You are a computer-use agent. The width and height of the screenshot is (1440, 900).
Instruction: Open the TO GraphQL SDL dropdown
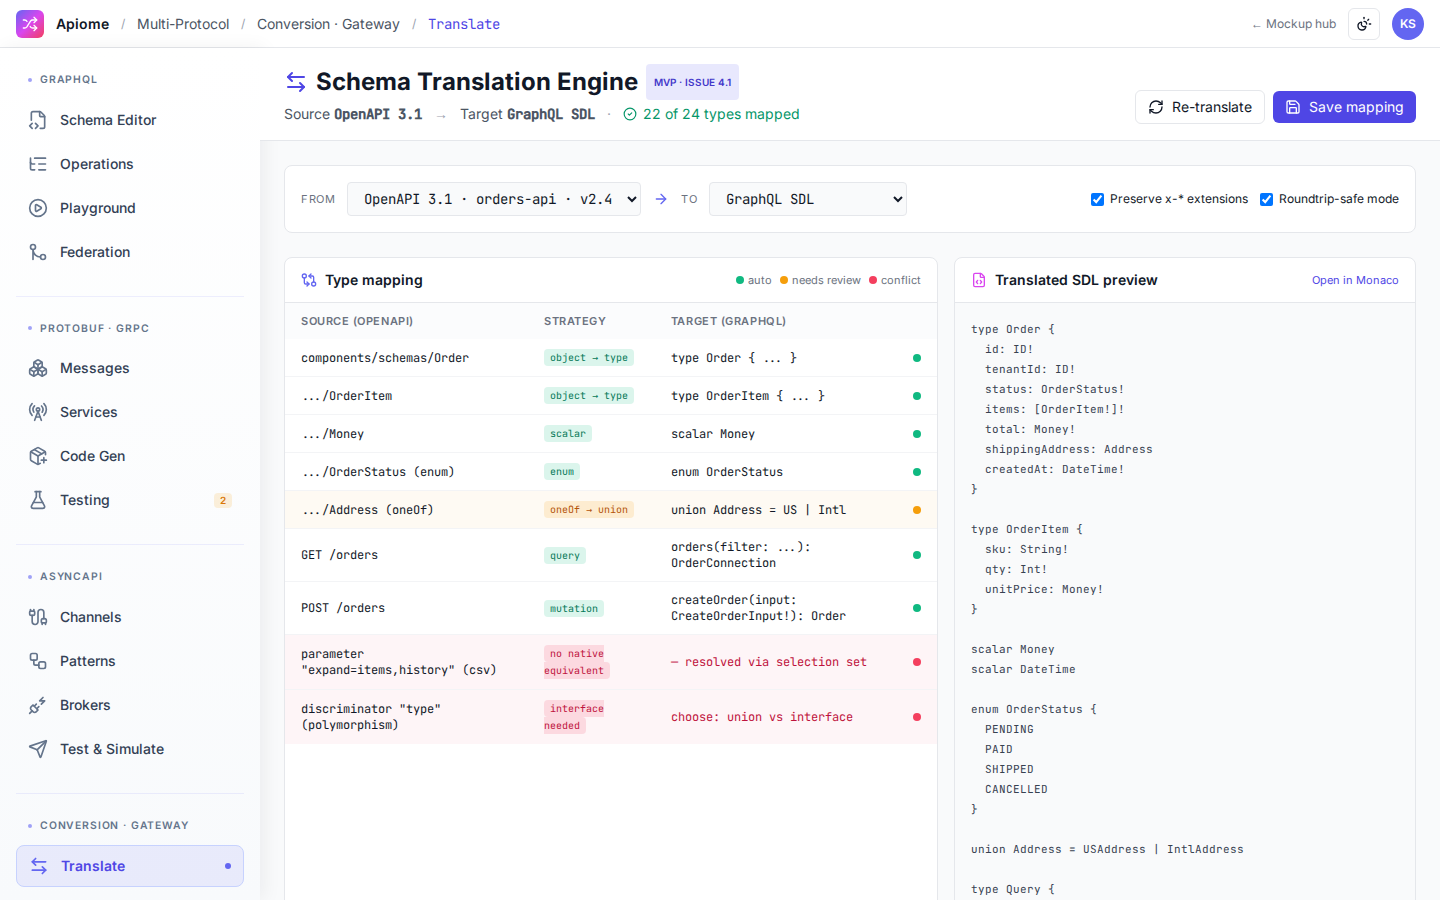click(x=808, y=199)
